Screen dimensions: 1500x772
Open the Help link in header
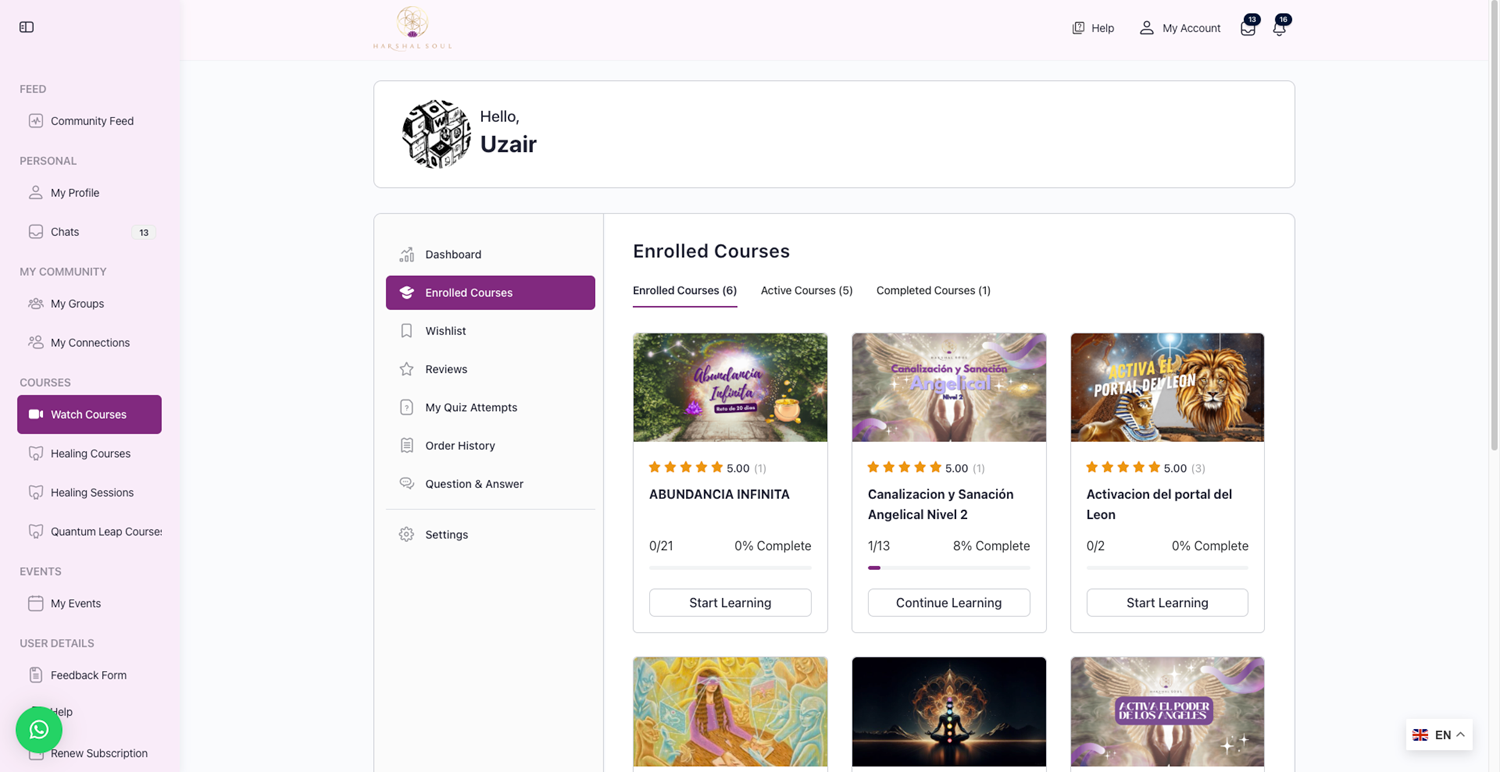1093,28
